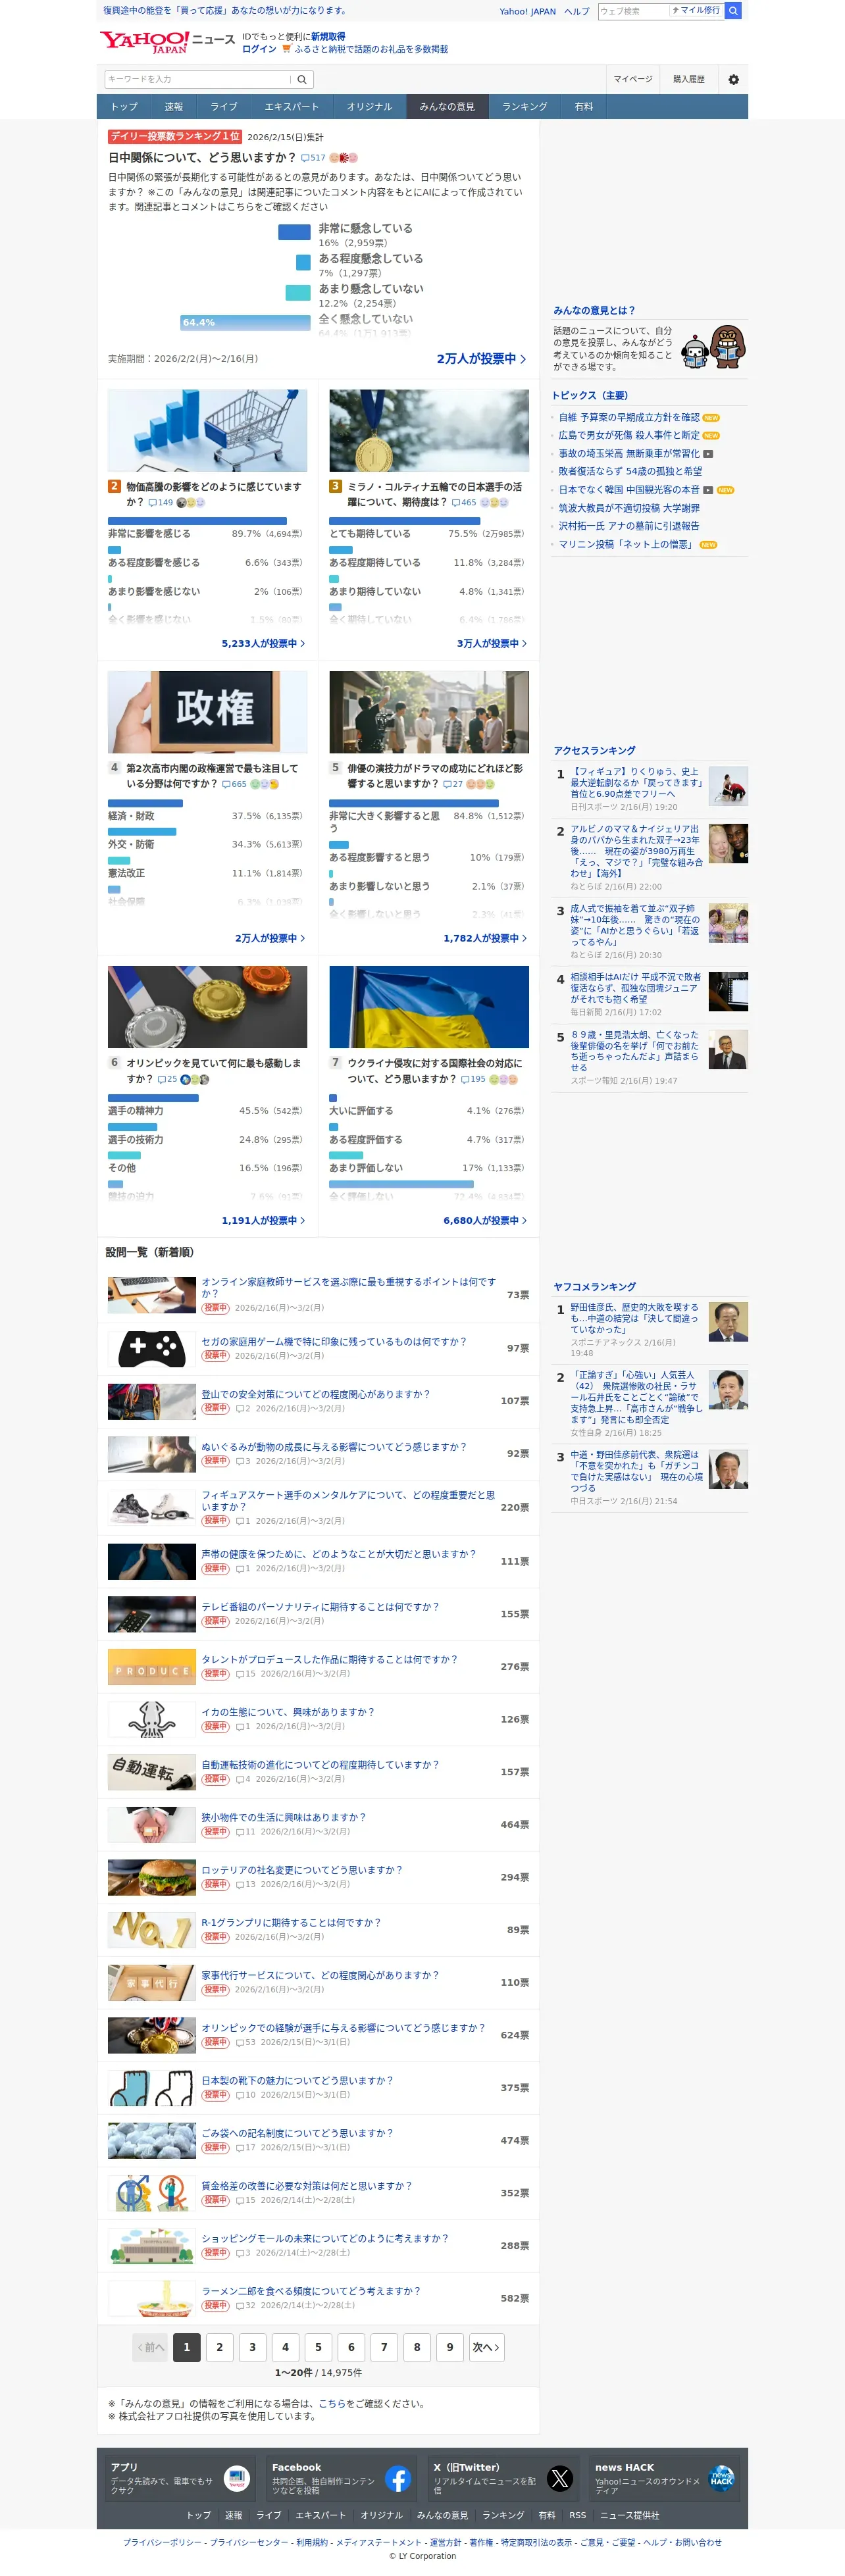Switch to the ランキング tab in the navigation bar
Image resolution: width=845 pixels, height=2576 pixels.
525,107
